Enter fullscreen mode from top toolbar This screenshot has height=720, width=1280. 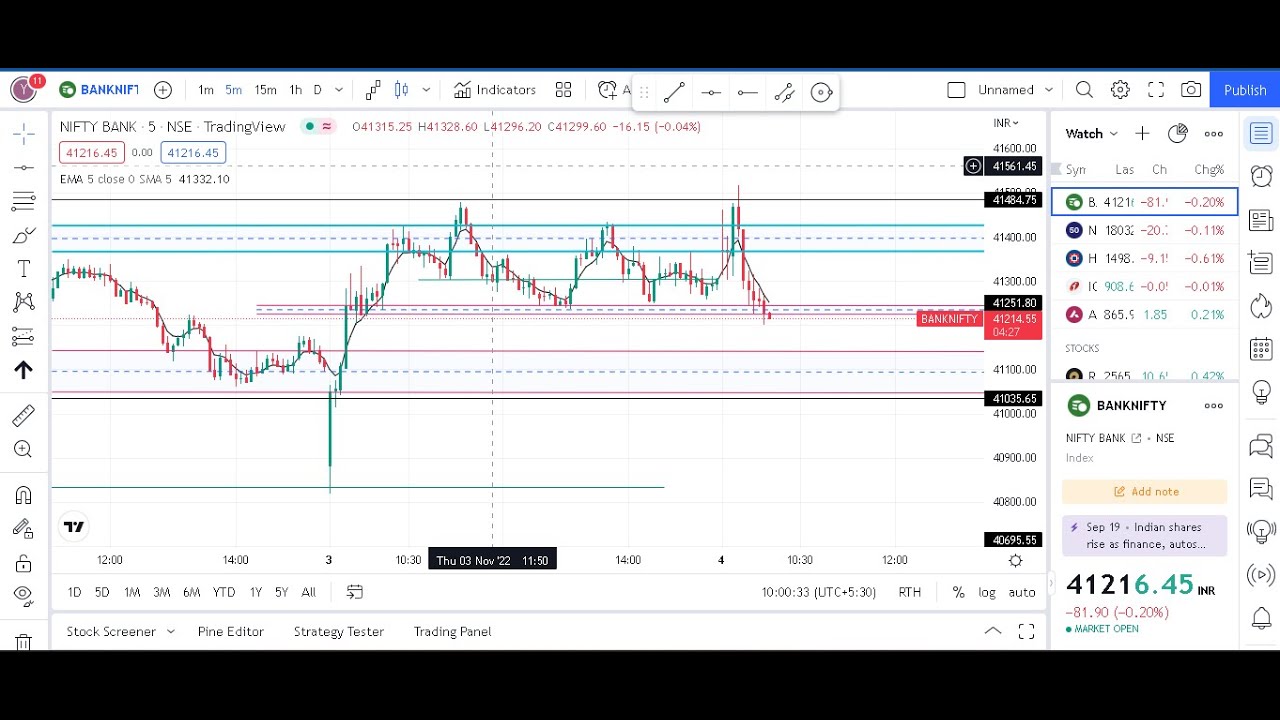pyautogui.click(x=1156, y=90)
